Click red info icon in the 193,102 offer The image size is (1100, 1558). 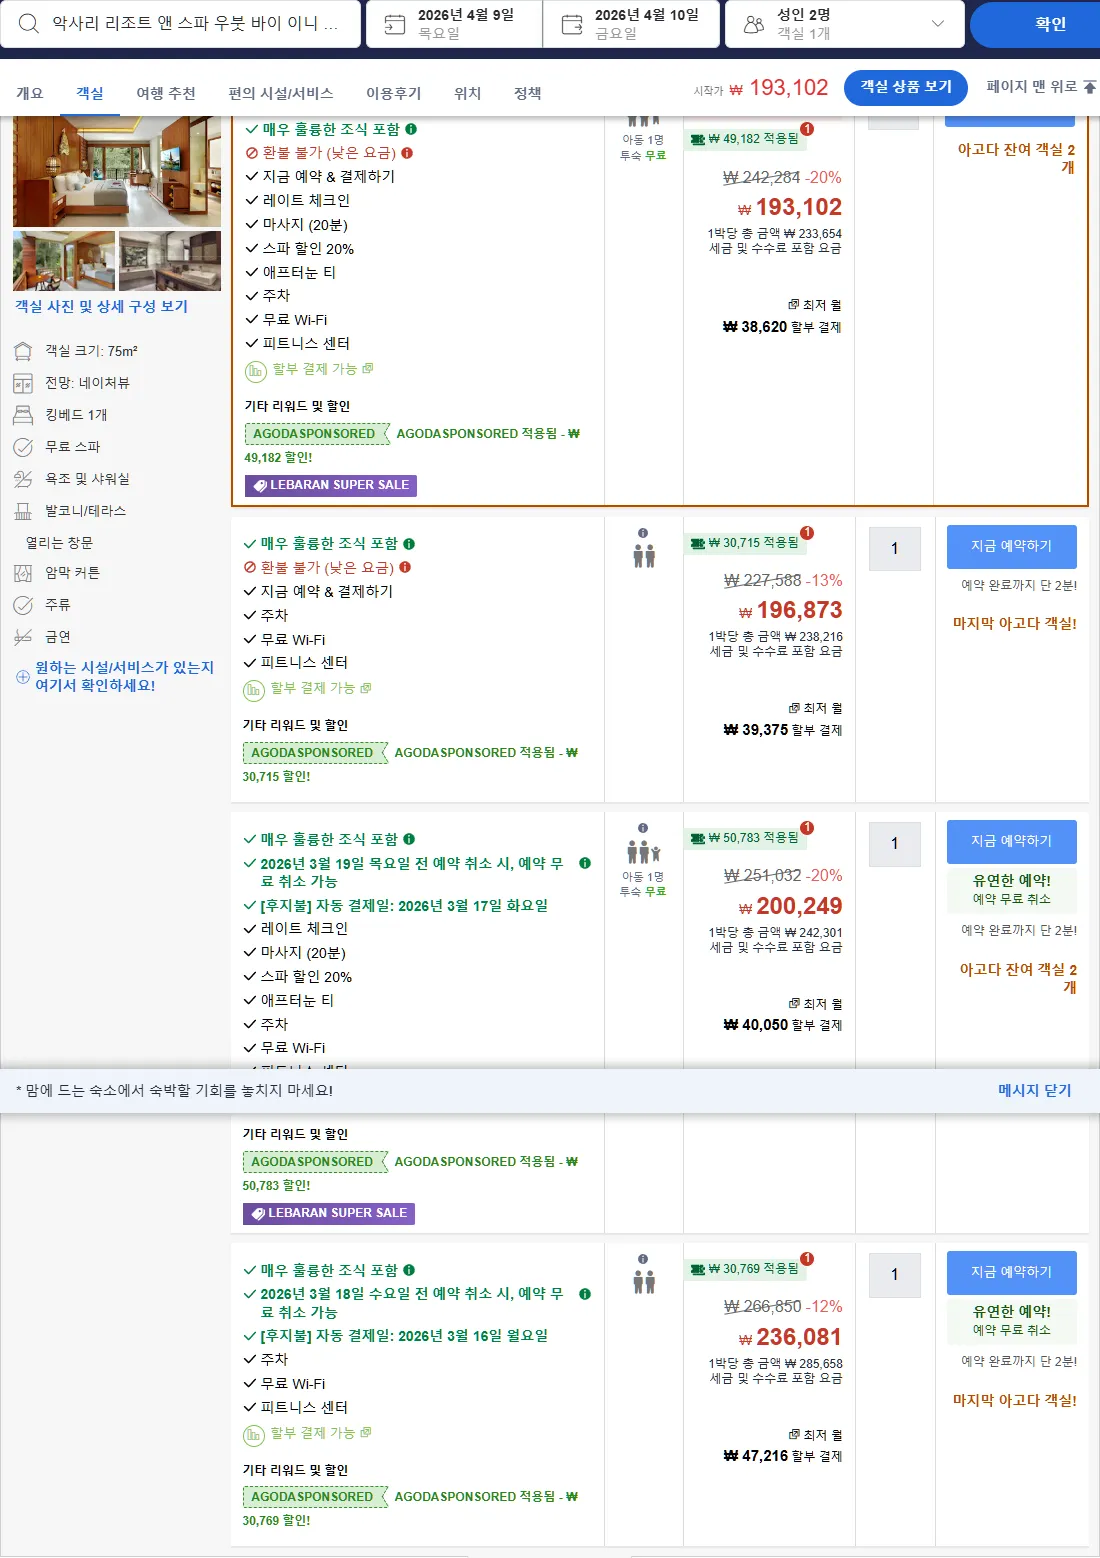[407, 153]
